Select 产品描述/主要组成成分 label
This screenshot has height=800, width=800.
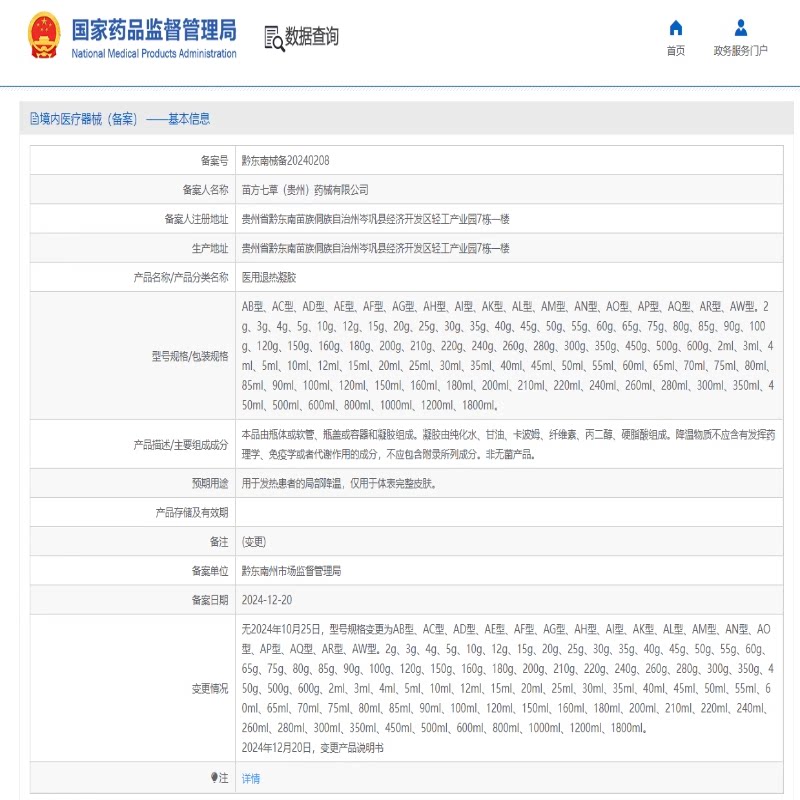pos(181,444)
